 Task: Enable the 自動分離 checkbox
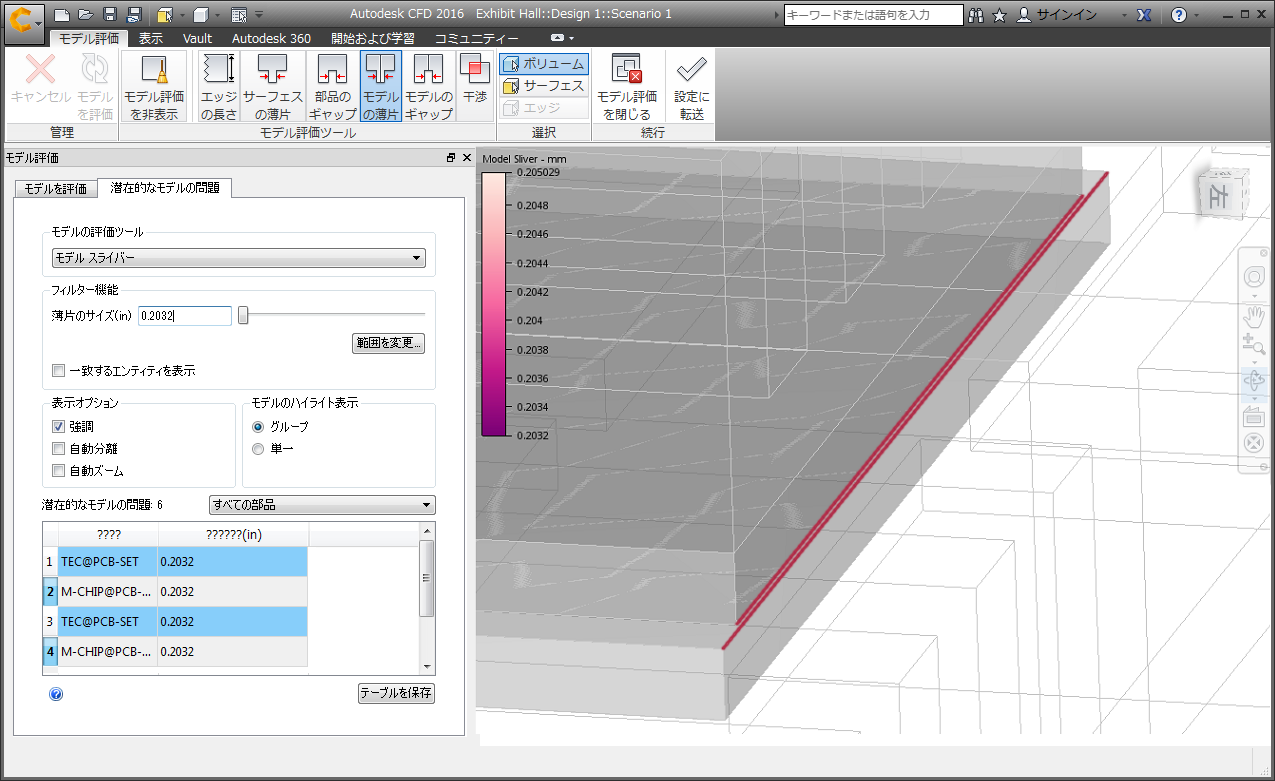coord(58,449)
